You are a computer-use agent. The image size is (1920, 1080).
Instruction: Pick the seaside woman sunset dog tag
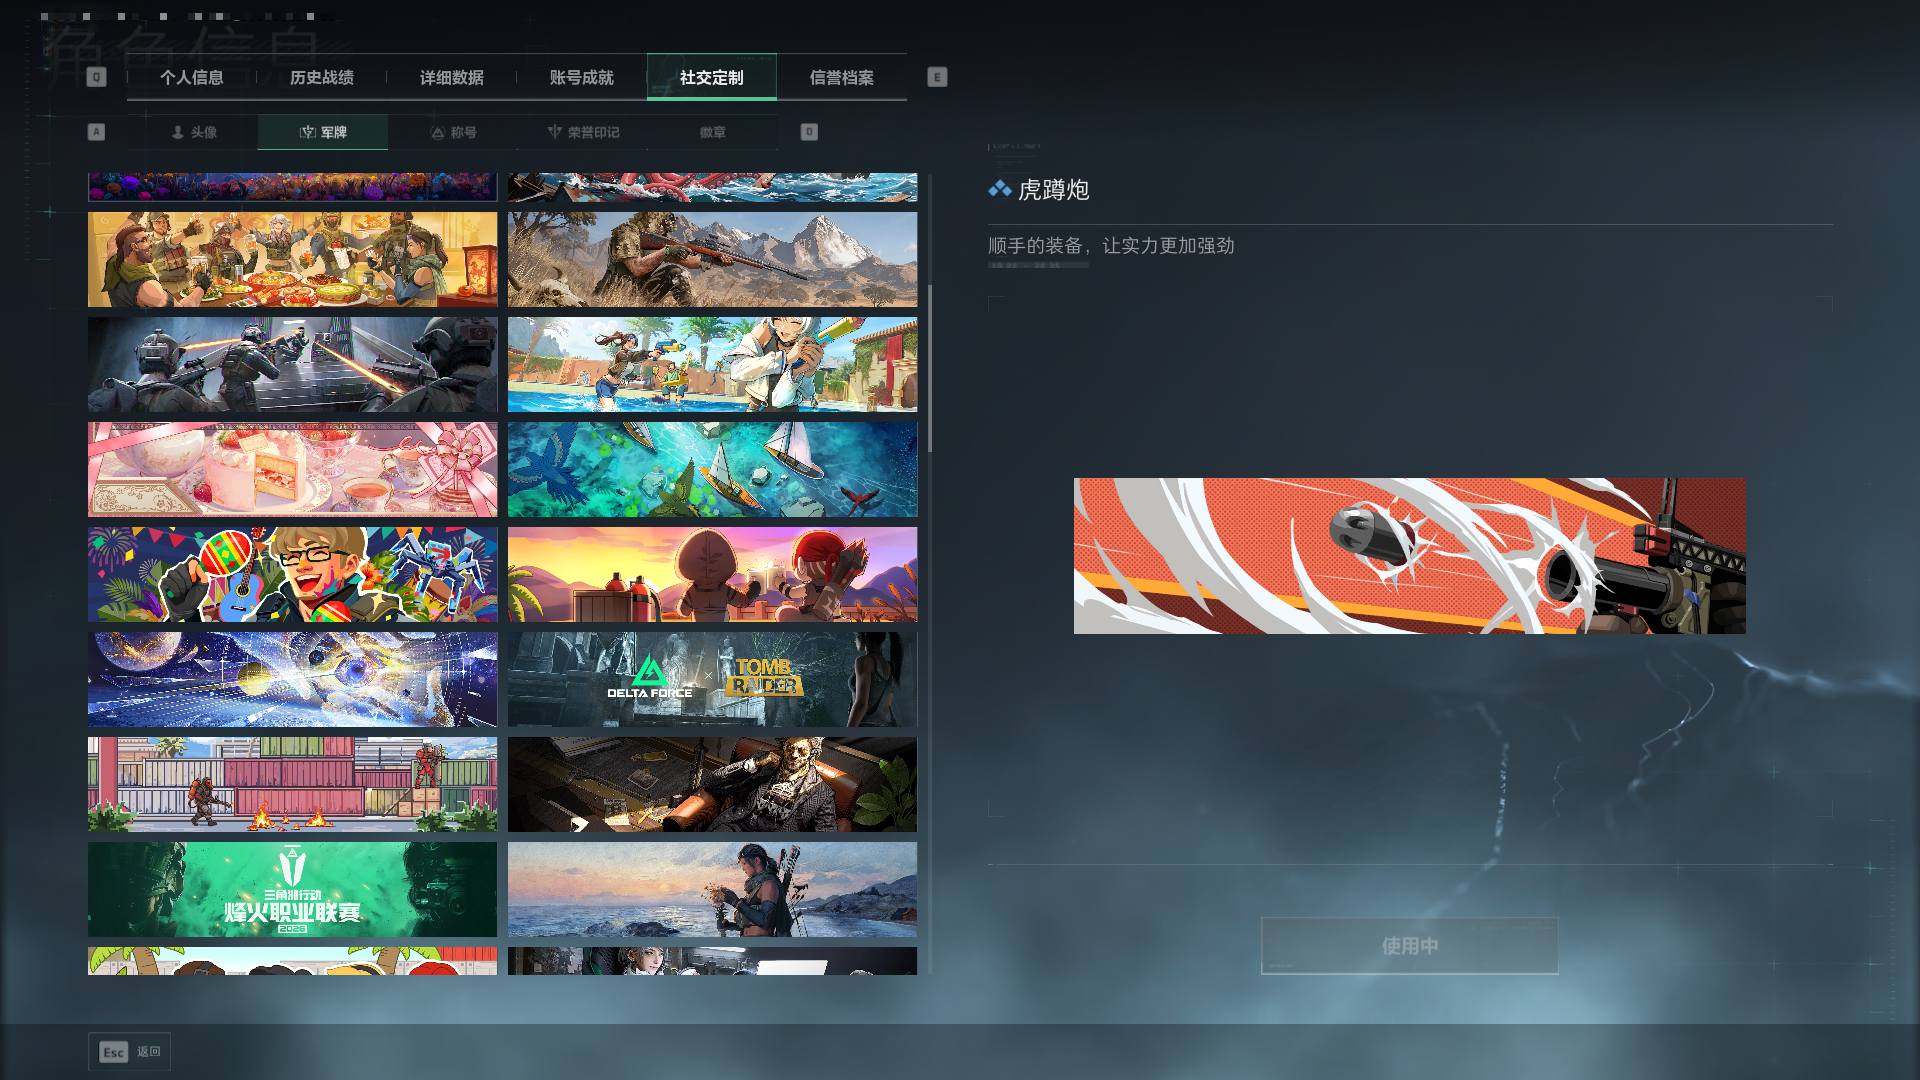click(712, 889)
